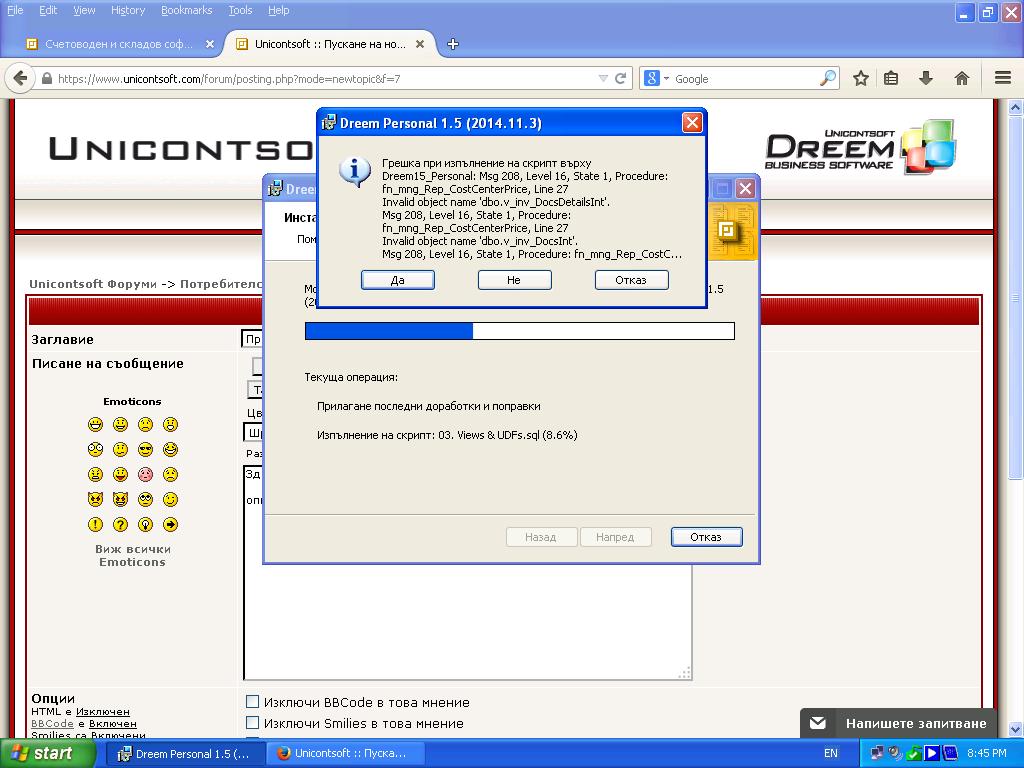
Task: Show bookmarks list icon in toolbar
Action: coord(891,78)
